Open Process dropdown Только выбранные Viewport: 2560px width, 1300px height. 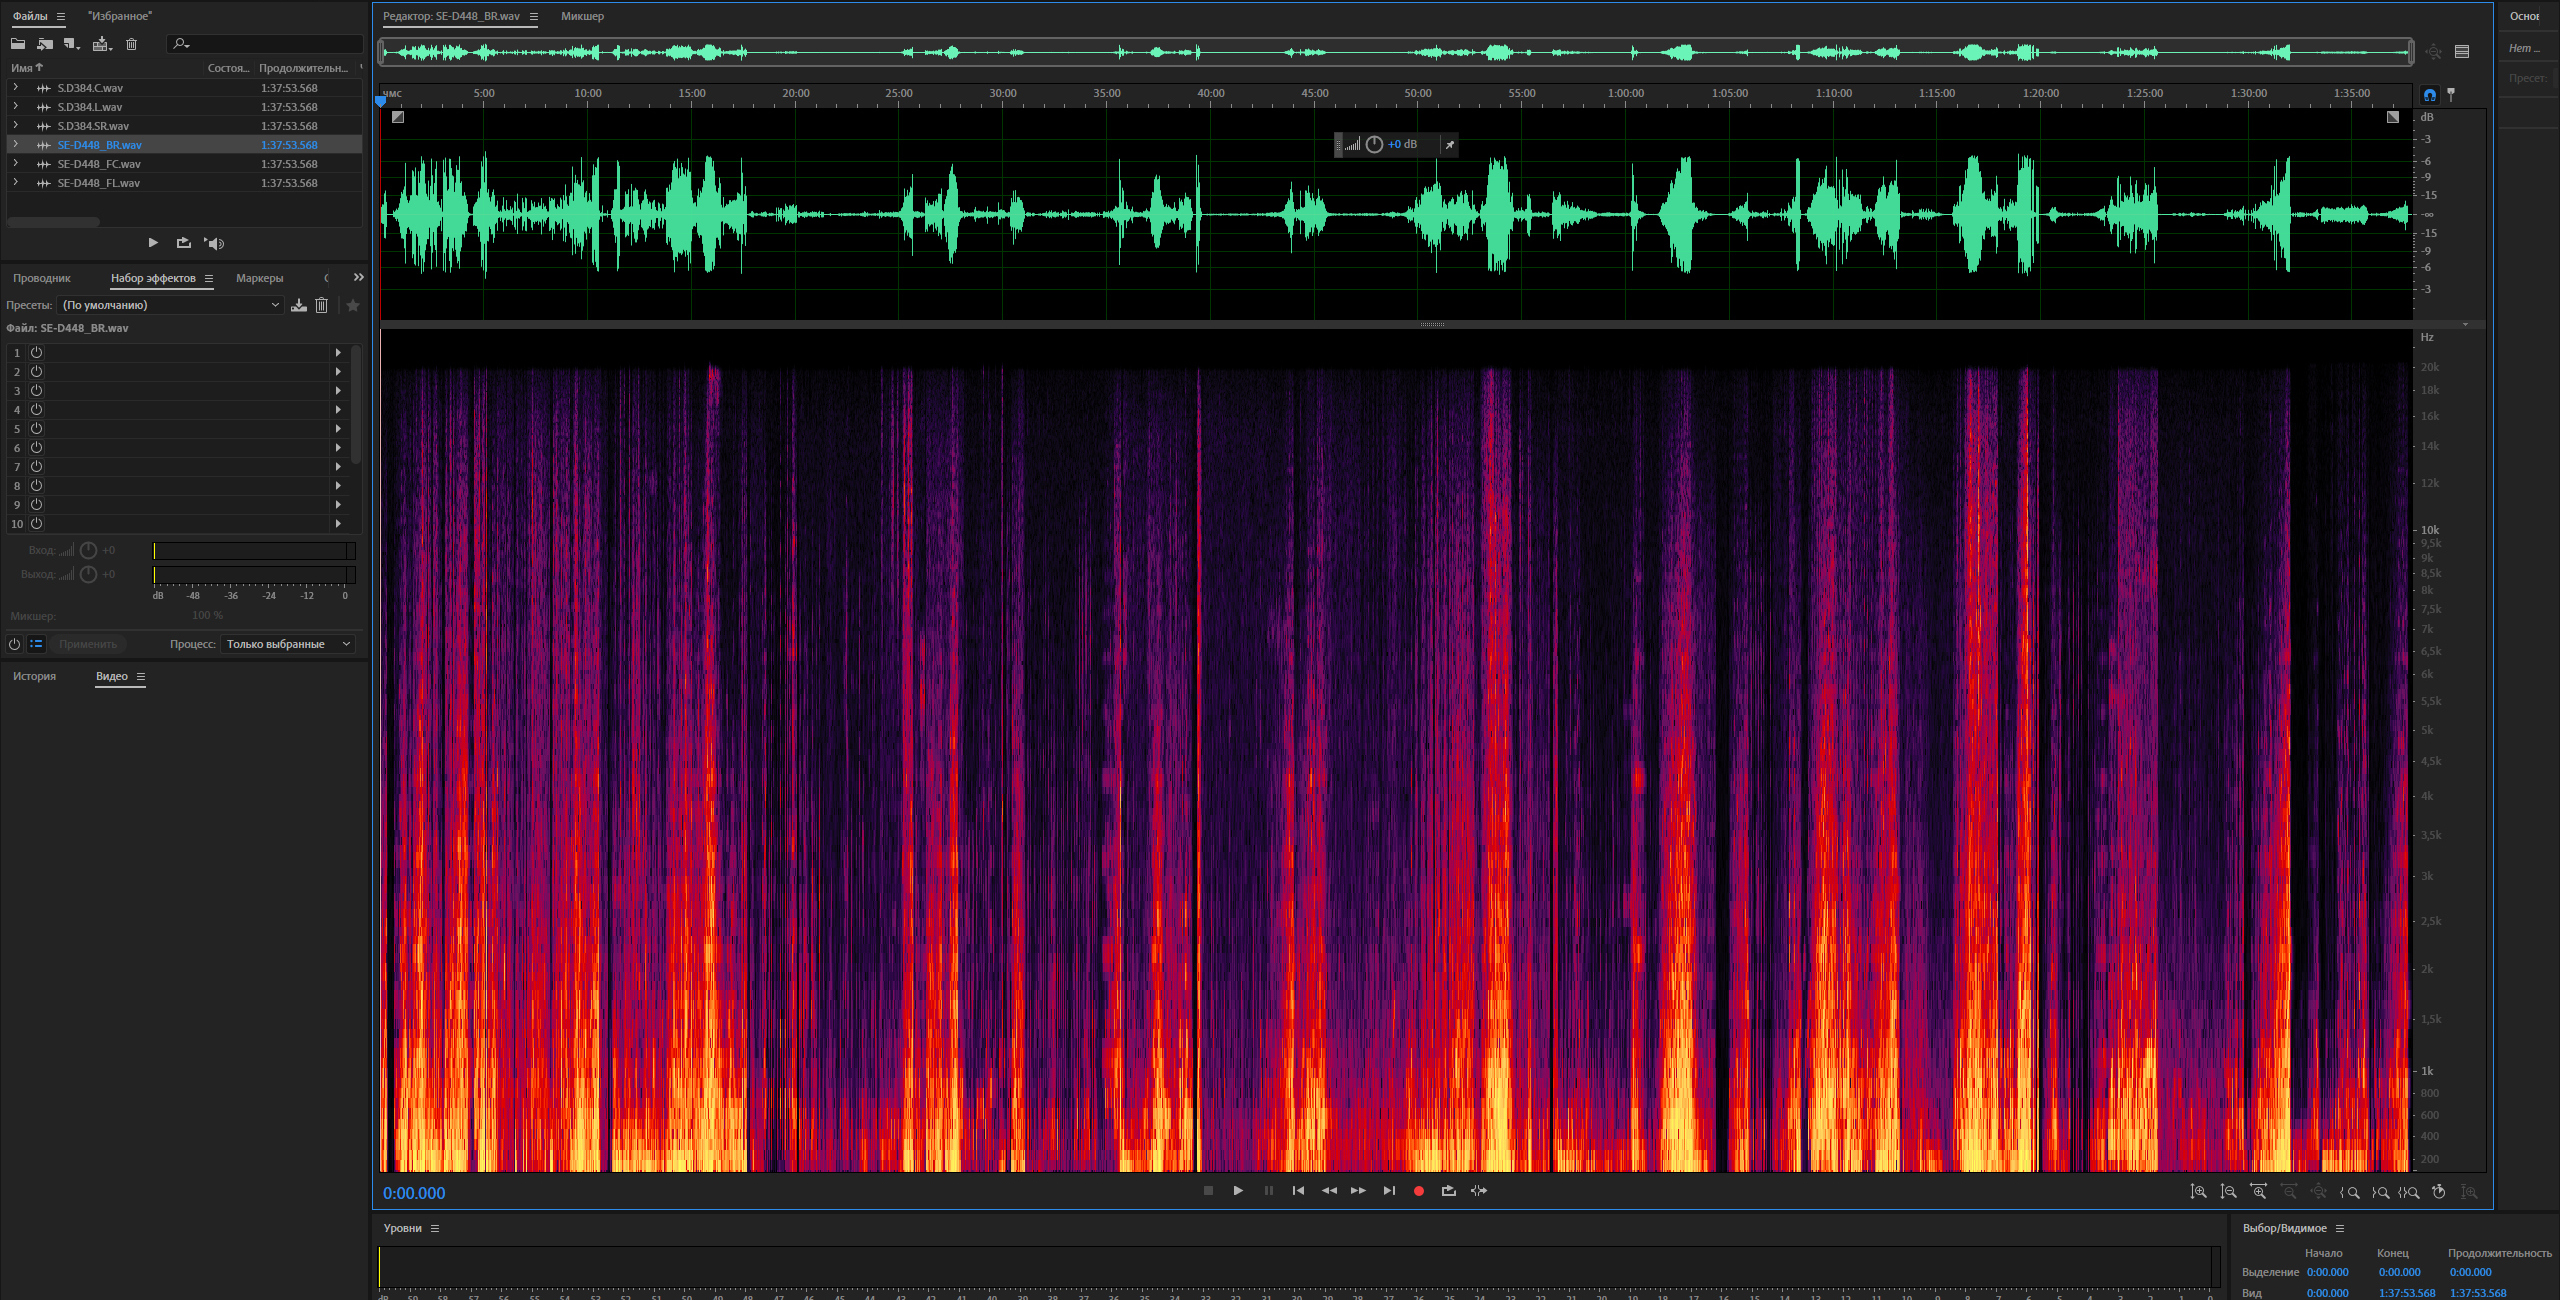(x=288, y=644)
